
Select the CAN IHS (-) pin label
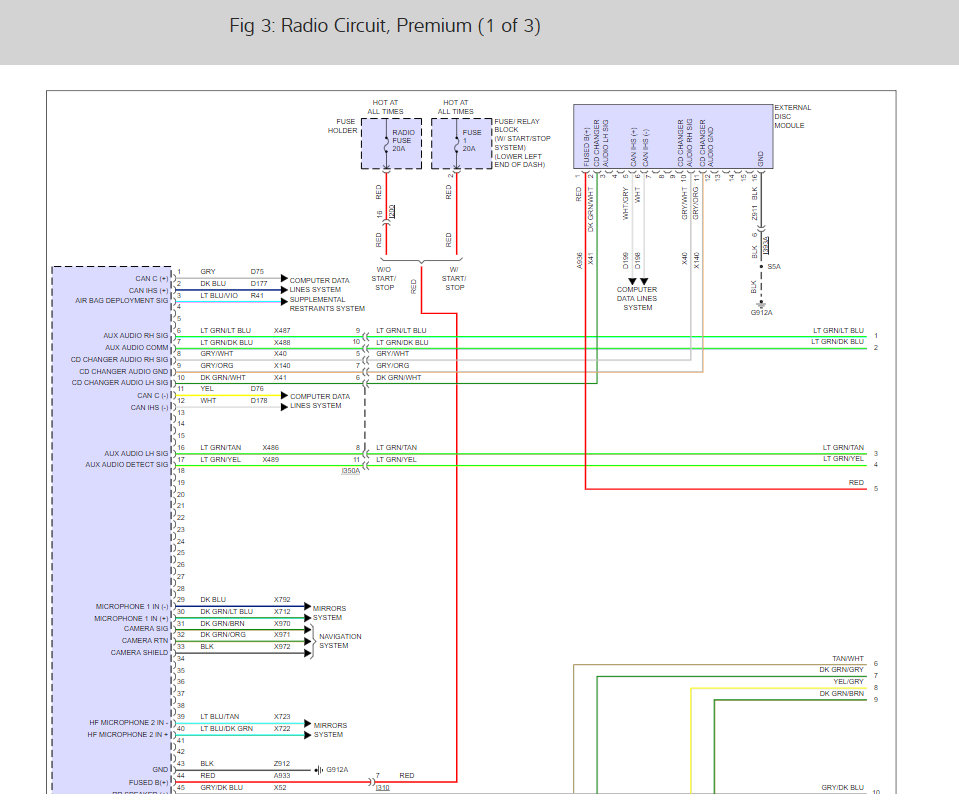(149, 407)
